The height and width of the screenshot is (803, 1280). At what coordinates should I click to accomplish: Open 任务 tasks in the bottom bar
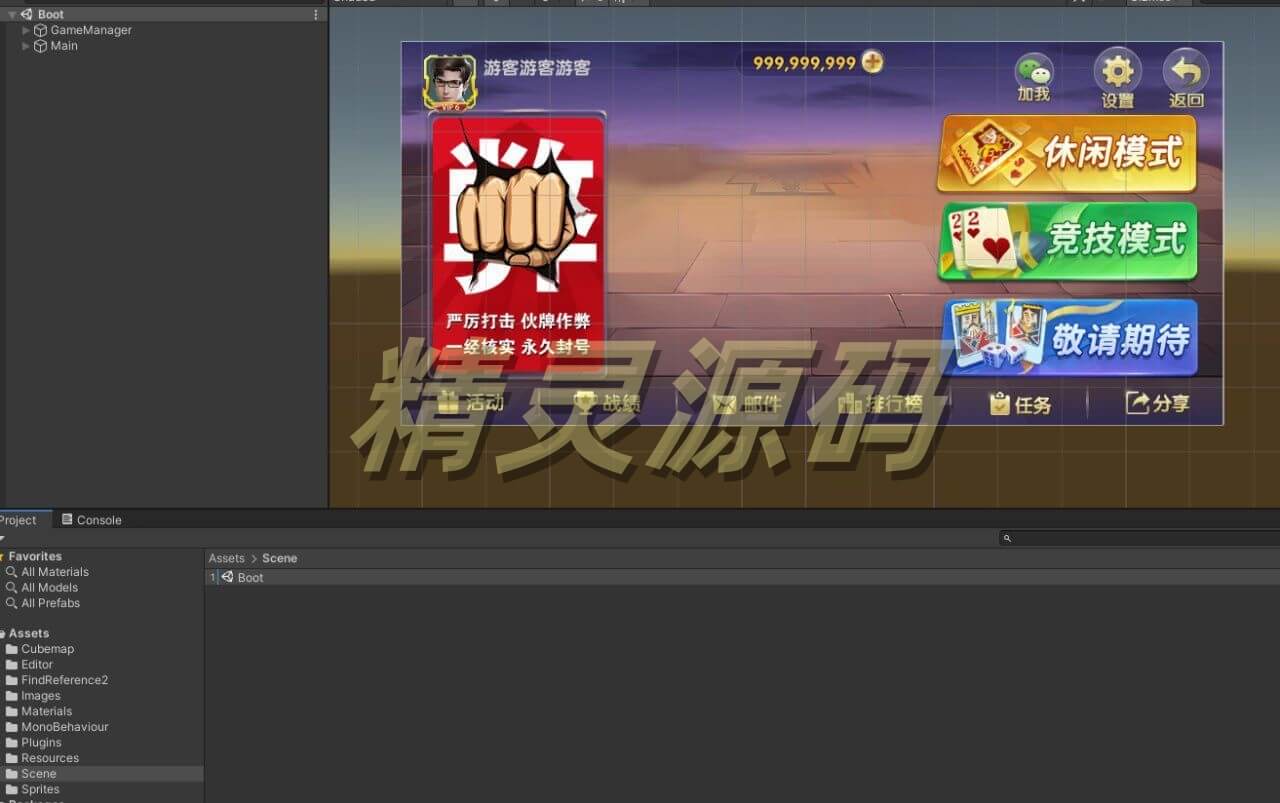[1020, 403]
